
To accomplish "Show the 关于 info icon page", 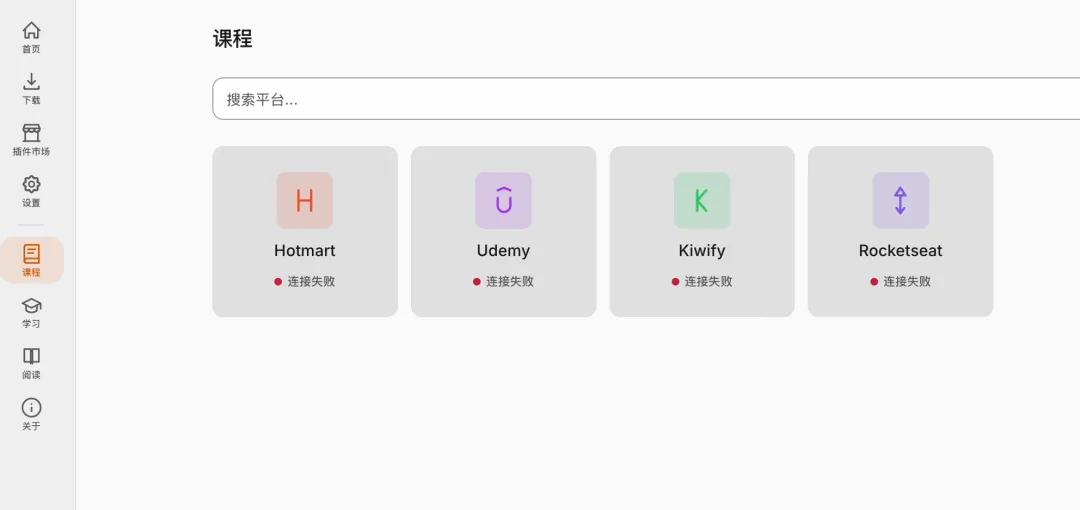I will coord(31,407).
